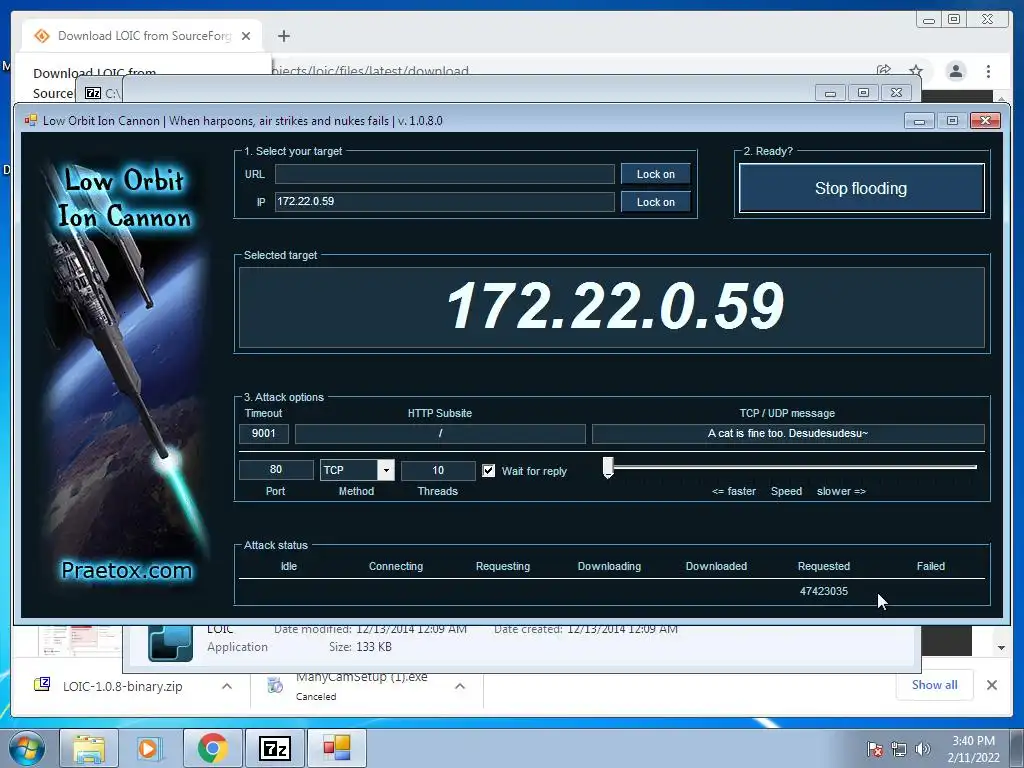Select the IP field containing 172.22.0.59
Image resolution: width=1024 pixels, height=768 pixels.
pos(444,202)
